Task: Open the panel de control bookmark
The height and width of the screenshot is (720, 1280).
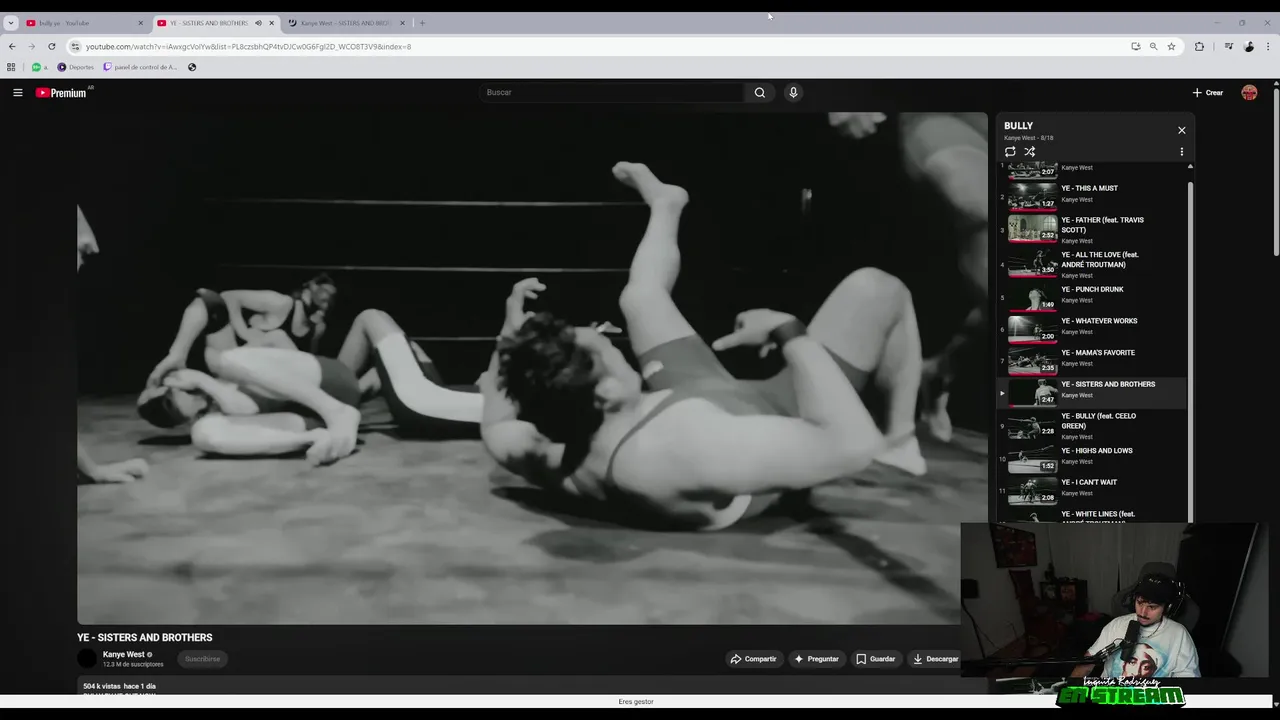Action: coord(140,67)
